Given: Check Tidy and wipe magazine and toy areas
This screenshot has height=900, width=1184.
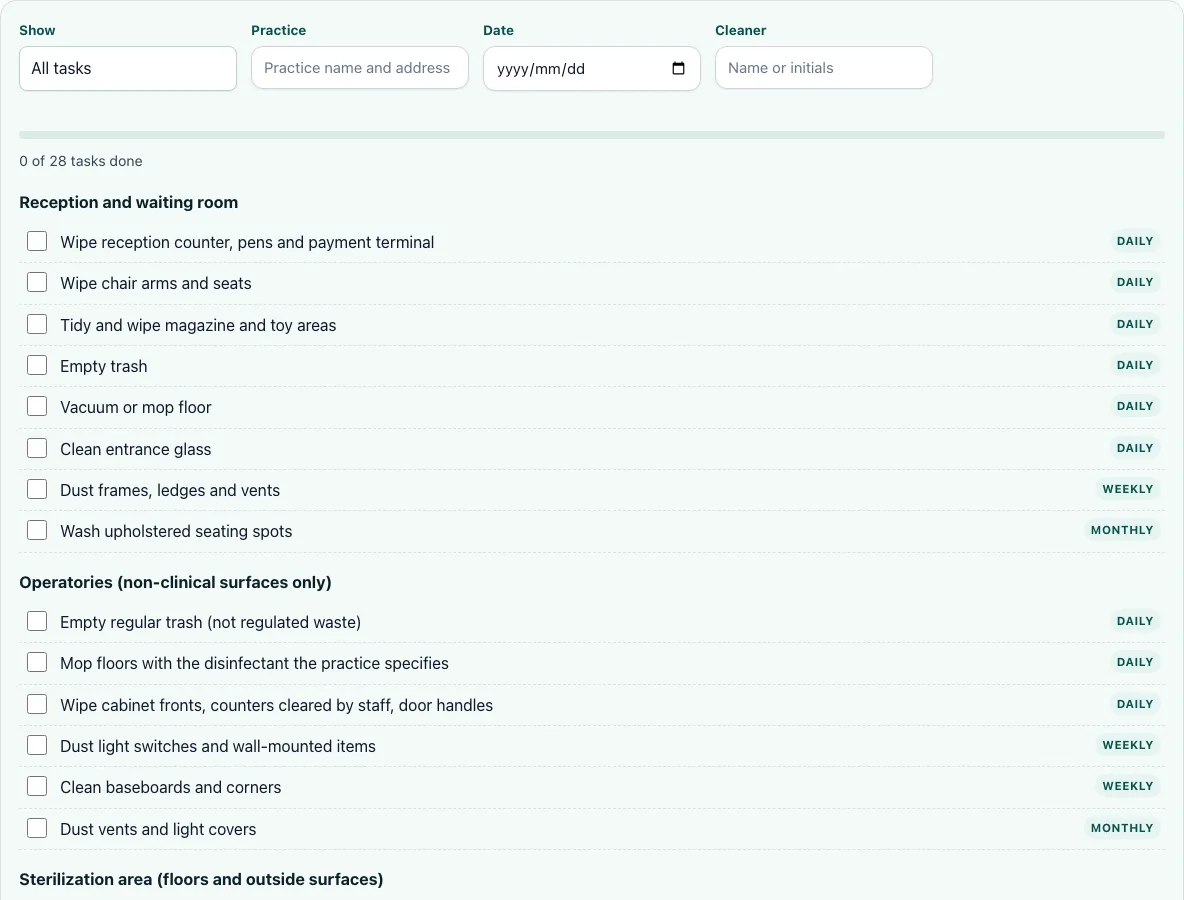Looking at the screenshot, I should click(37, 324).
